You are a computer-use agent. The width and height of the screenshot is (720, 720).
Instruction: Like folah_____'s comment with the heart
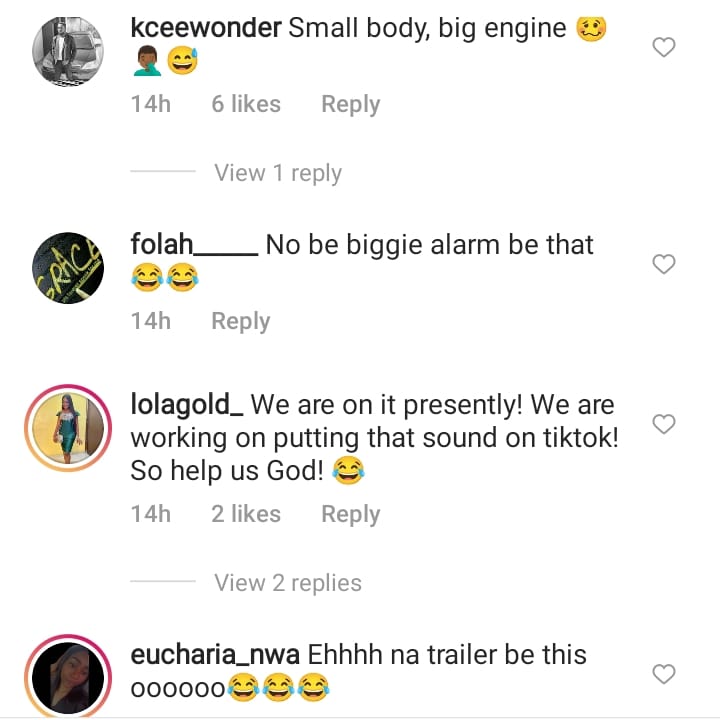pyautogui.click(x=663, y=264)
